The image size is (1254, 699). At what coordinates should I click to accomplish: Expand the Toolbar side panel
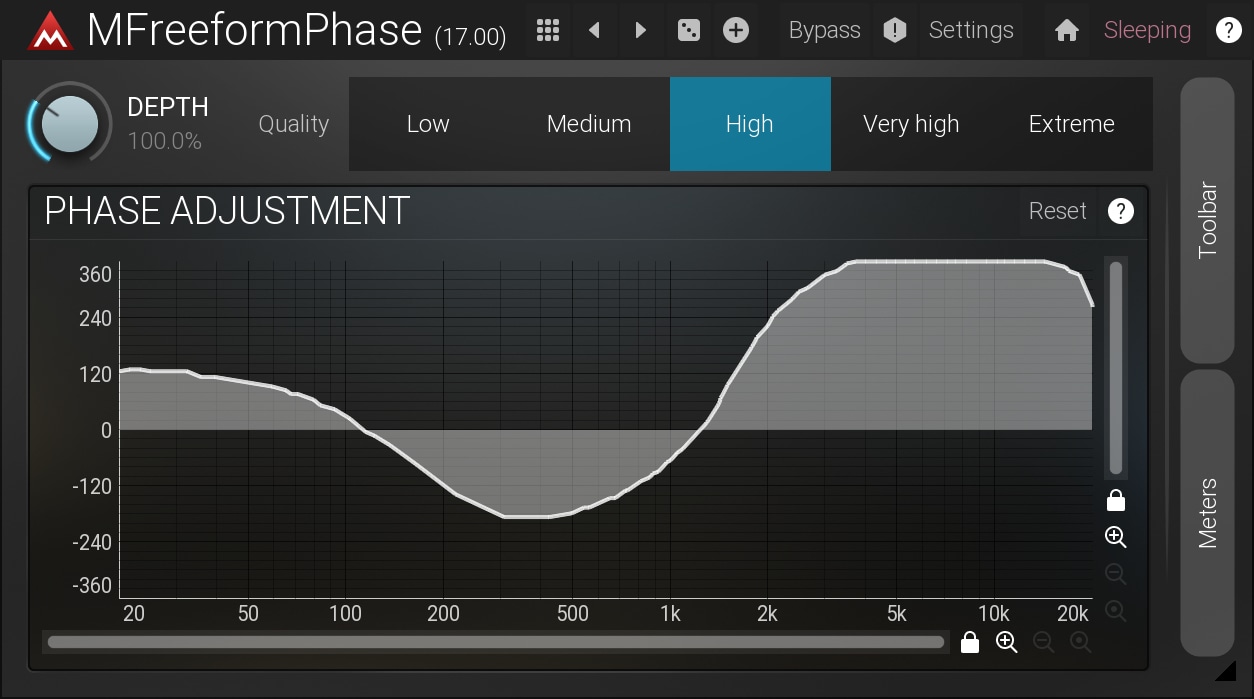pos(1207,220)
